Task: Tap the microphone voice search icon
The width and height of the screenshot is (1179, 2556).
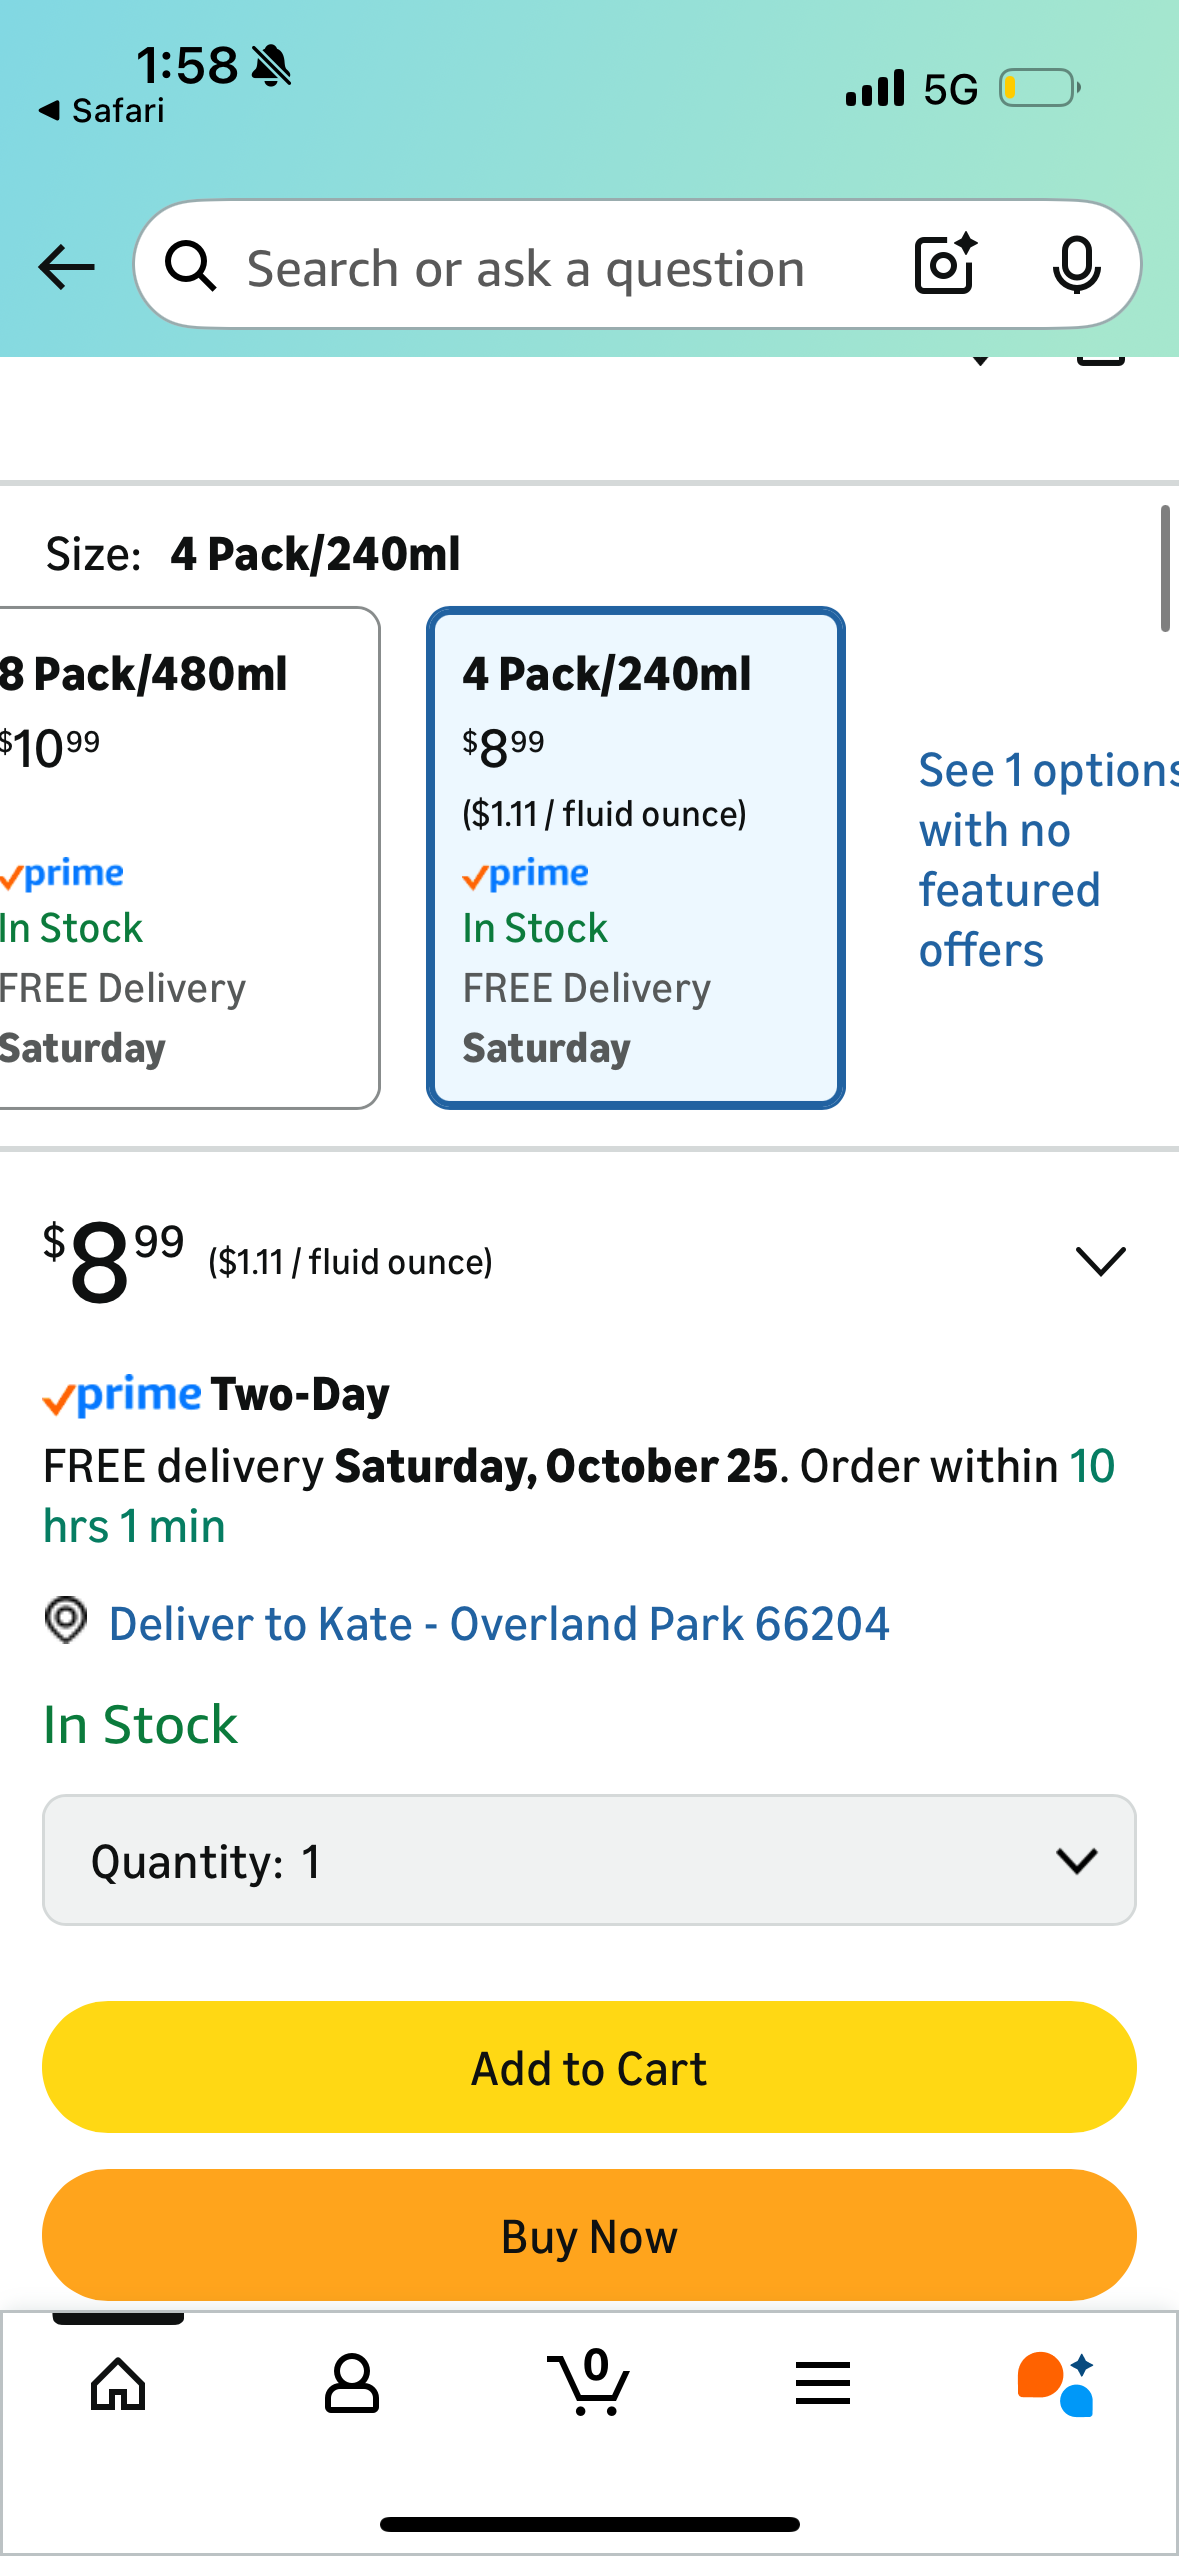Action: 1076,266
